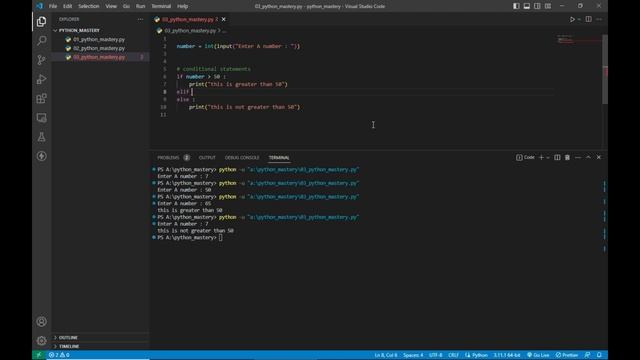Change the UTF-8 file encoding
The height and width of the screenshot is (360, 640).
pyautogui.click(x=436, y=355)
